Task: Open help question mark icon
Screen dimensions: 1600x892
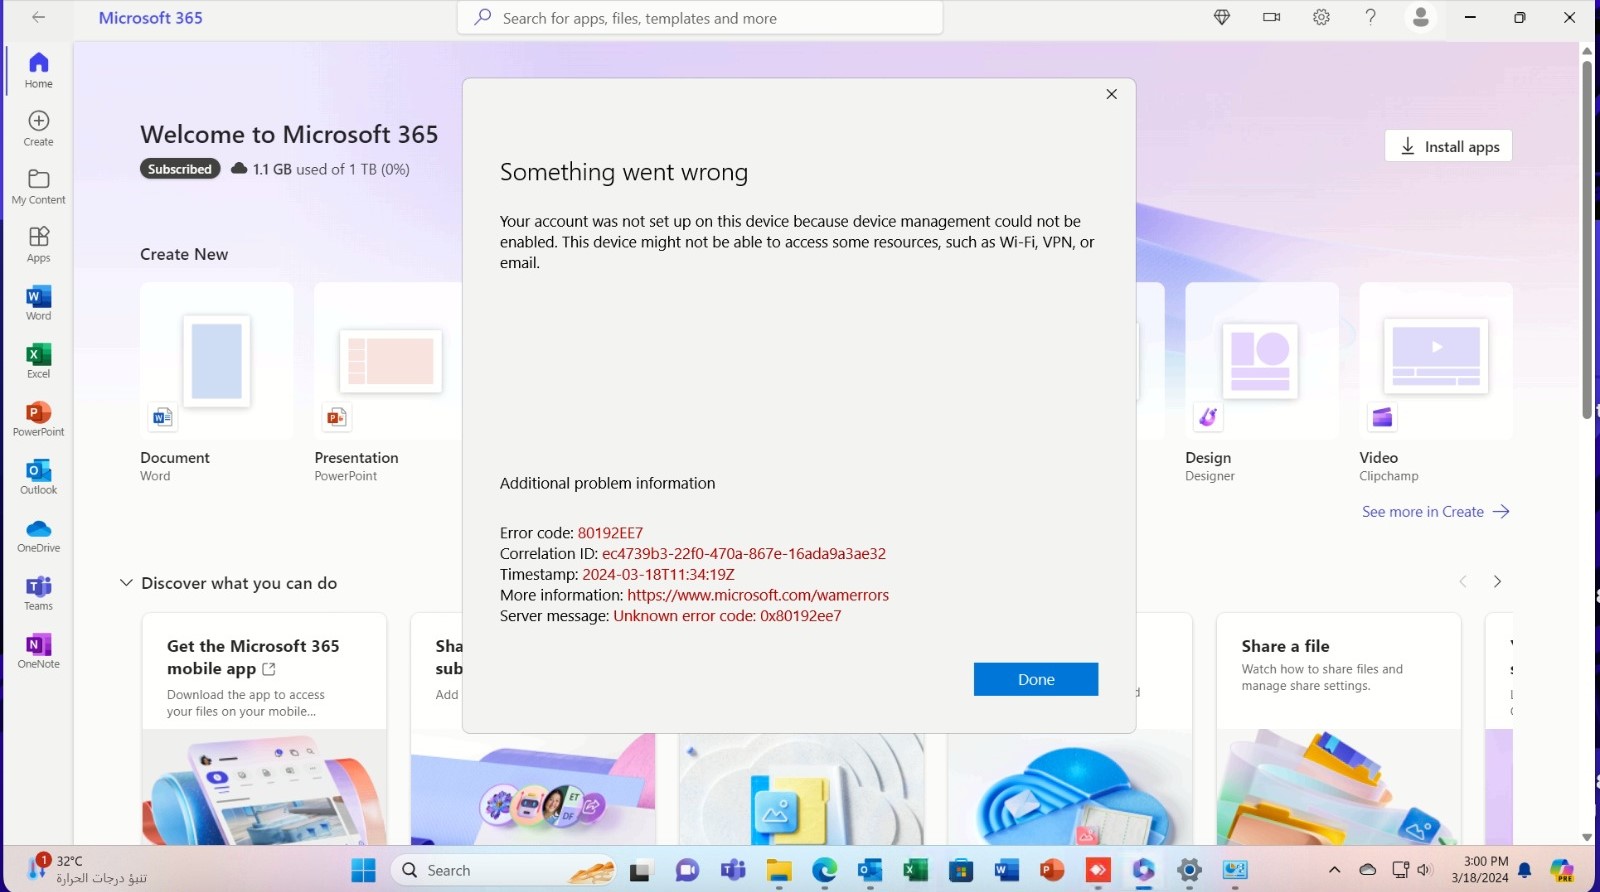Action: pyautogui.click(x=1371, y=17)
